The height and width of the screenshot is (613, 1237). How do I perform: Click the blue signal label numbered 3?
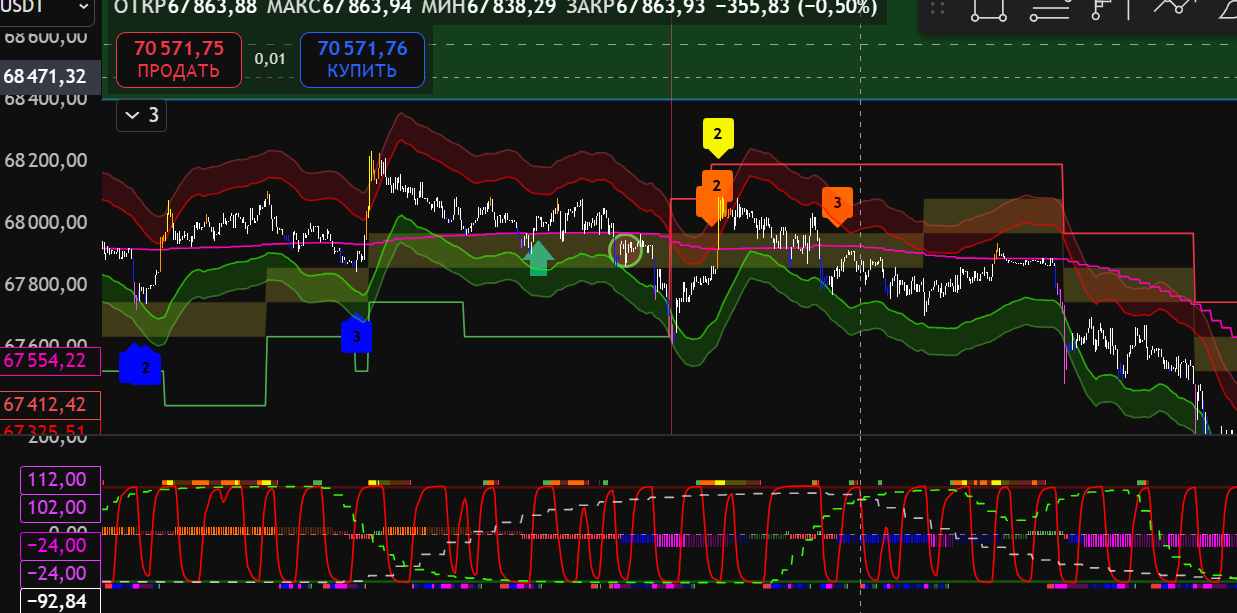(356, 336)
